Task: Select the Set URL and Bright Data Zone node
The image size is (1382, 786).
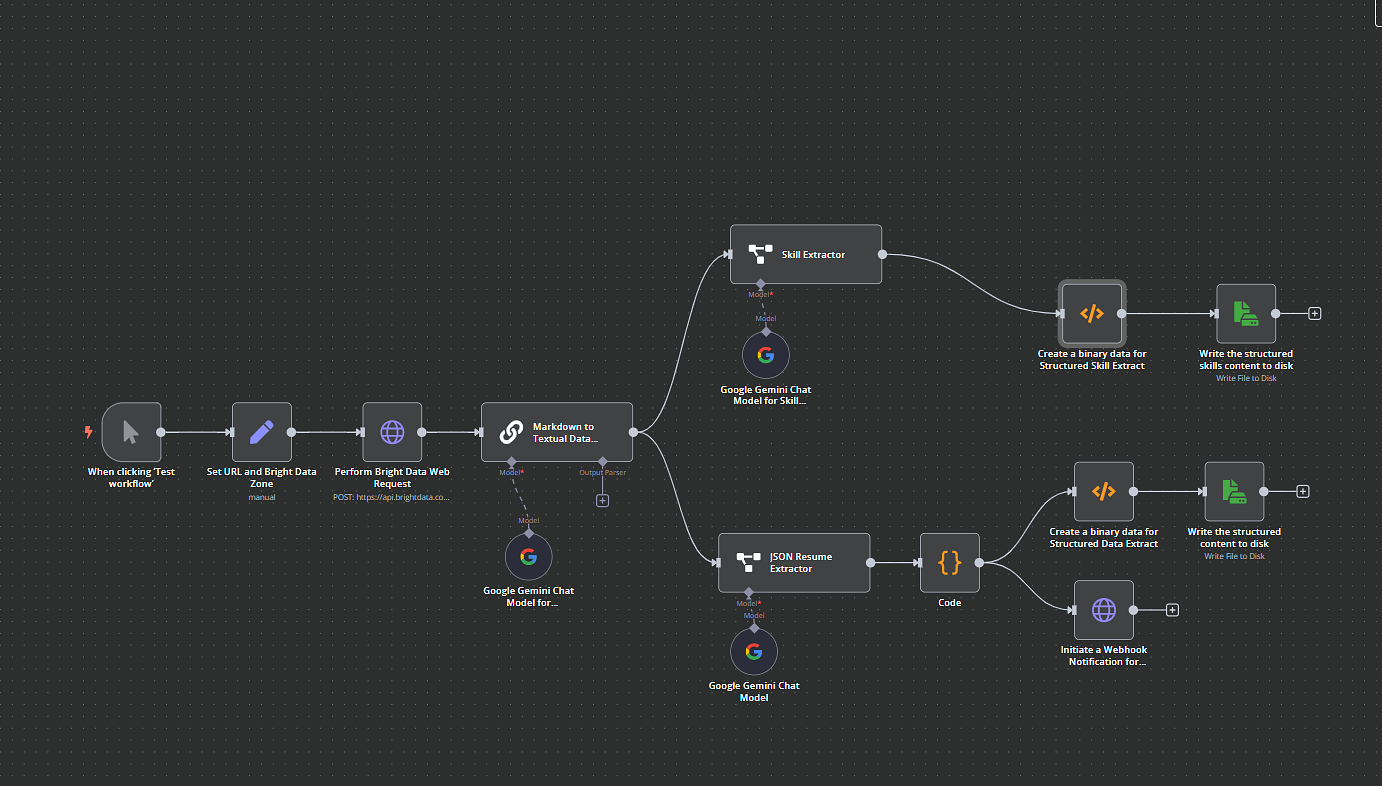Action: [261, 432]
